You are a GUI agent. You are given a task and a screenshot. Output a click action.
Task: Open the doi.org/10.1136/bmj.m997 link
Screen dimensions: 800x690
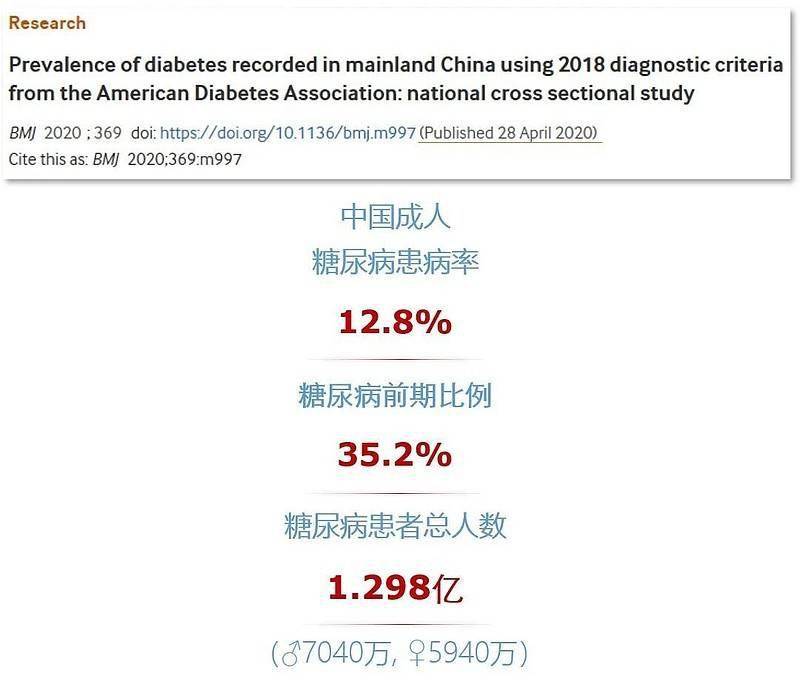tap(288, 133)
